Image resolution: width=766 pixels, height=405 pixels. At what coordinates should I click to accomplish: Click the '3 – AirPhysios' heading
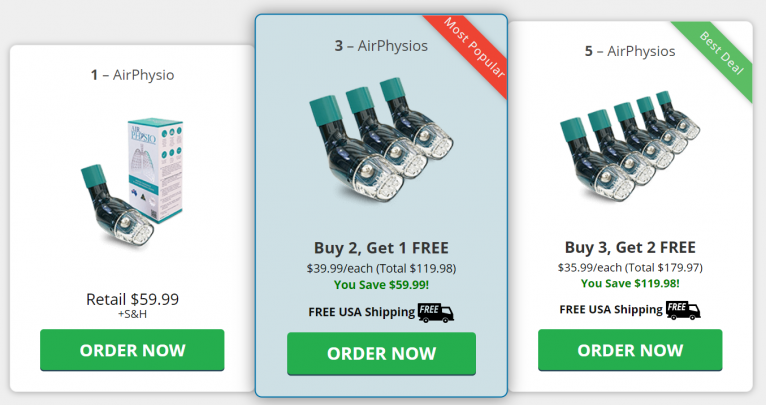point(381,46)
